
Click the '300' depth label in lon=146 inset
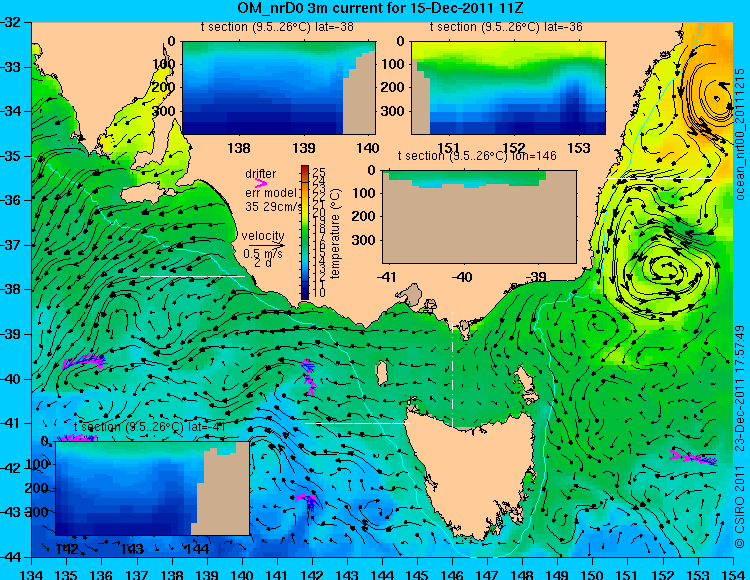click(x=365, y=240)
